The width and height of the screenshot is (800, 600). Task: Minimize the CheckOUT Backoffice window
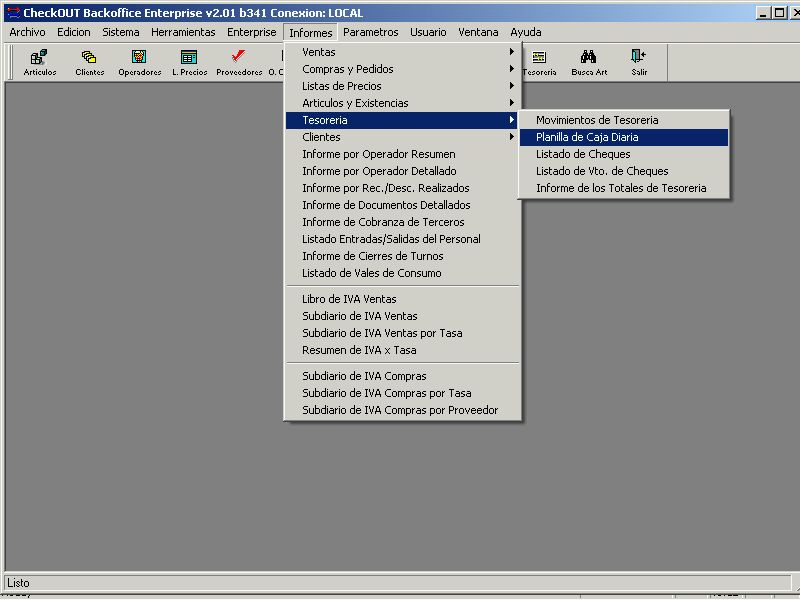click(x=763, y=13)
